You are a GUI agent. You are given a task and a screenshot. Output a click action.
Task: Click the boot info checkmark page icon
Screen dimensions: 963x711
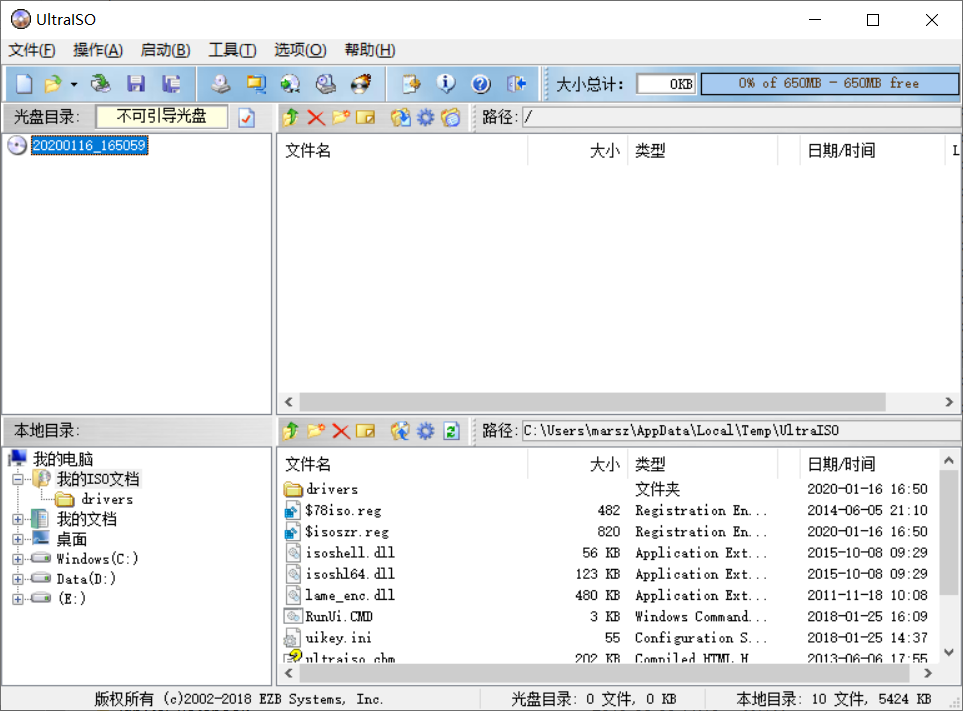[247, 117]
